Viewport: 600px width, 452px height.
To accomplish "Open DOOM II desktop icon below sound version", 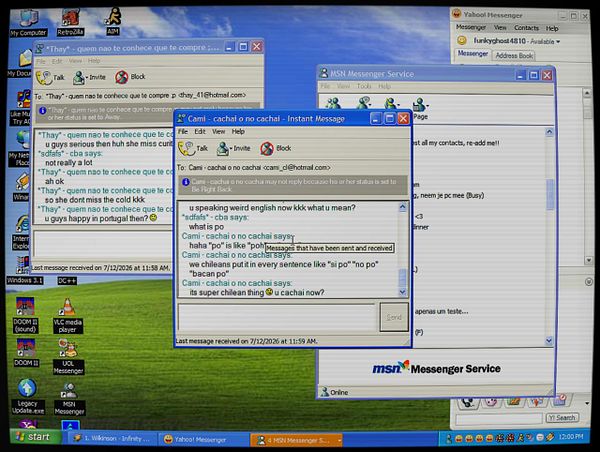I will tap(26, 353).
